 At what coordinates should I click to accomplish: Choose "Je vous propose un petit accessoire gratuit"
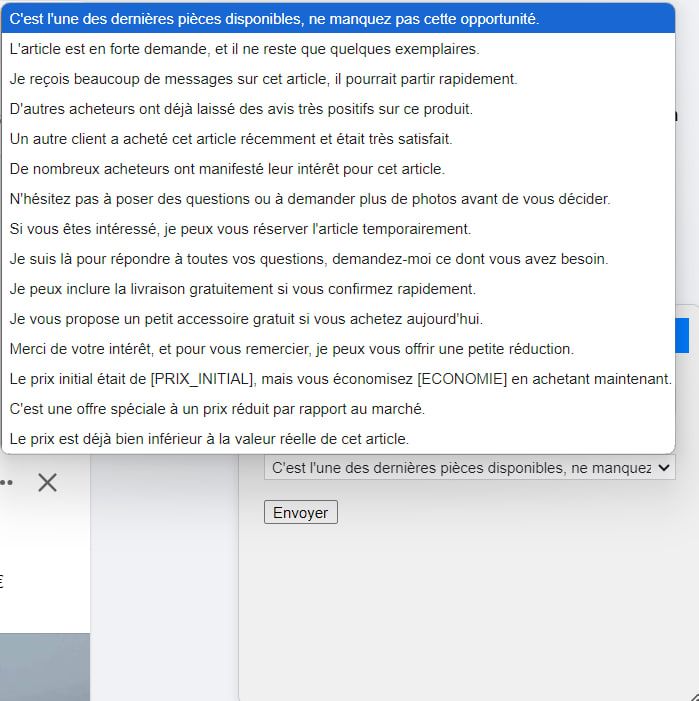338,319
